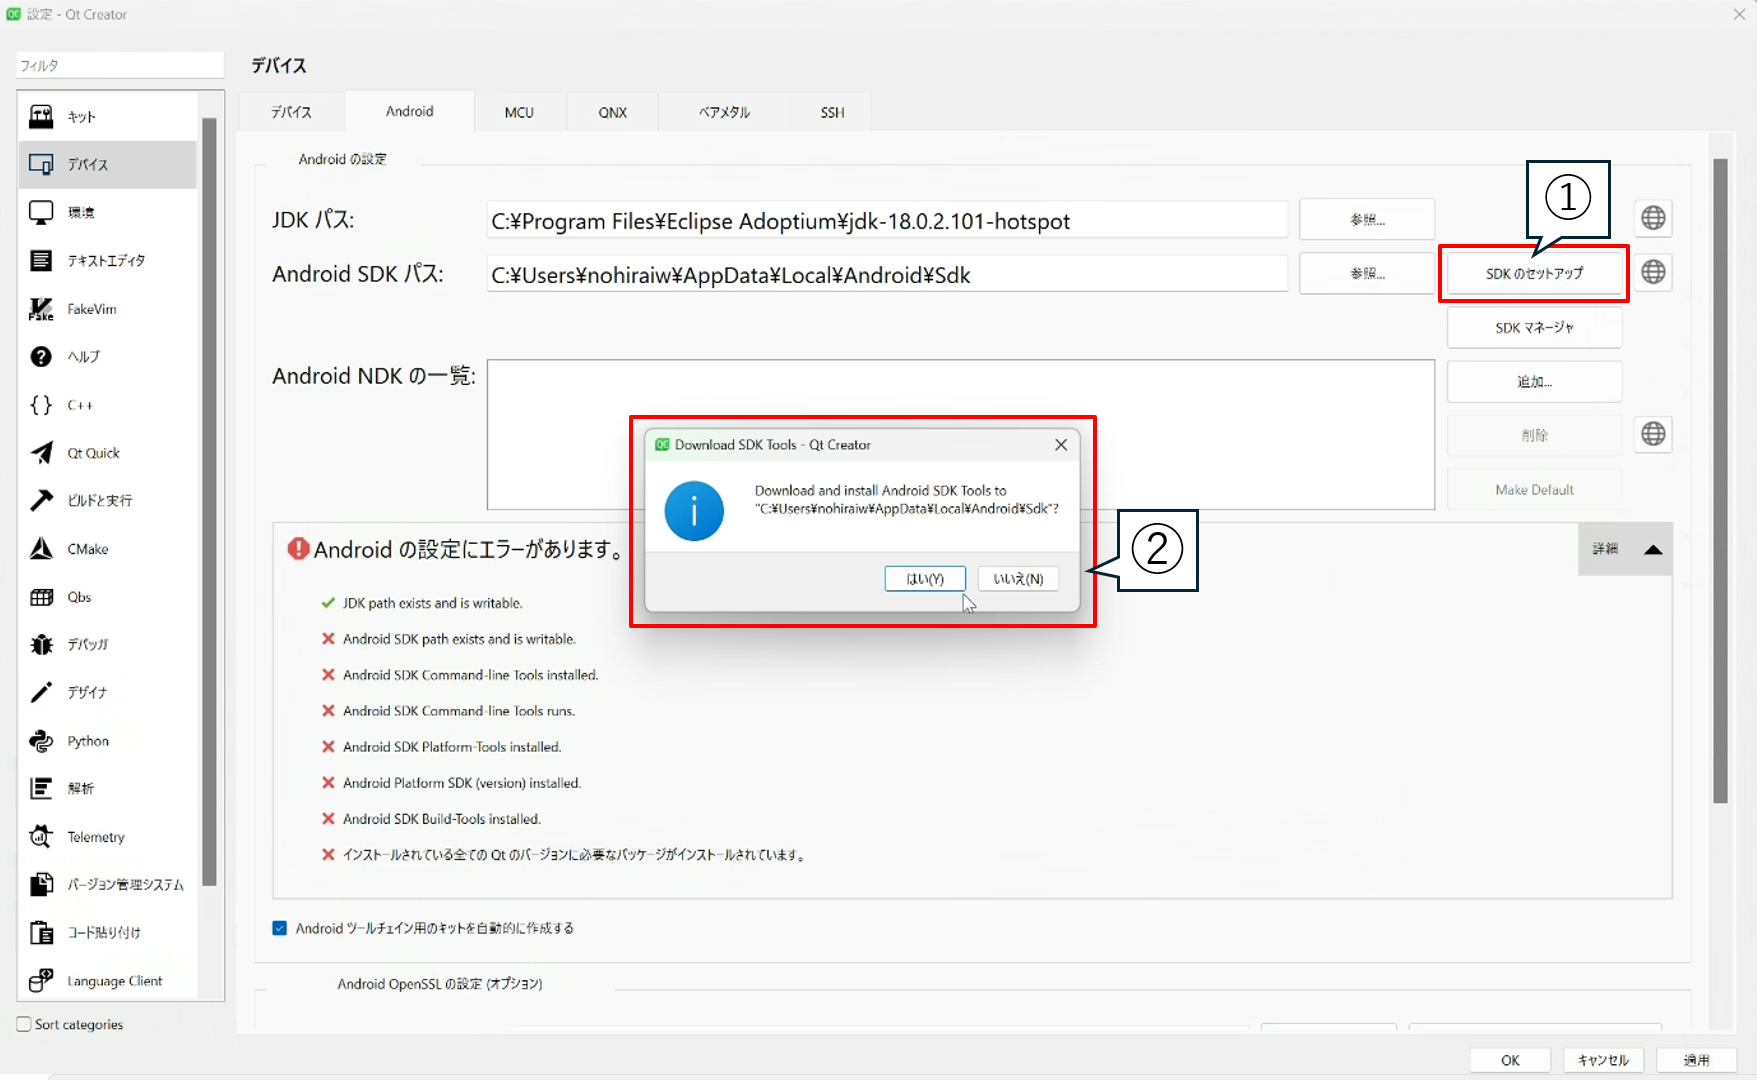Viewport: 1757px width, 1080px height.
Task: Open the Language Client settings category
Action: pyautogui.click(x=114, y=981)
